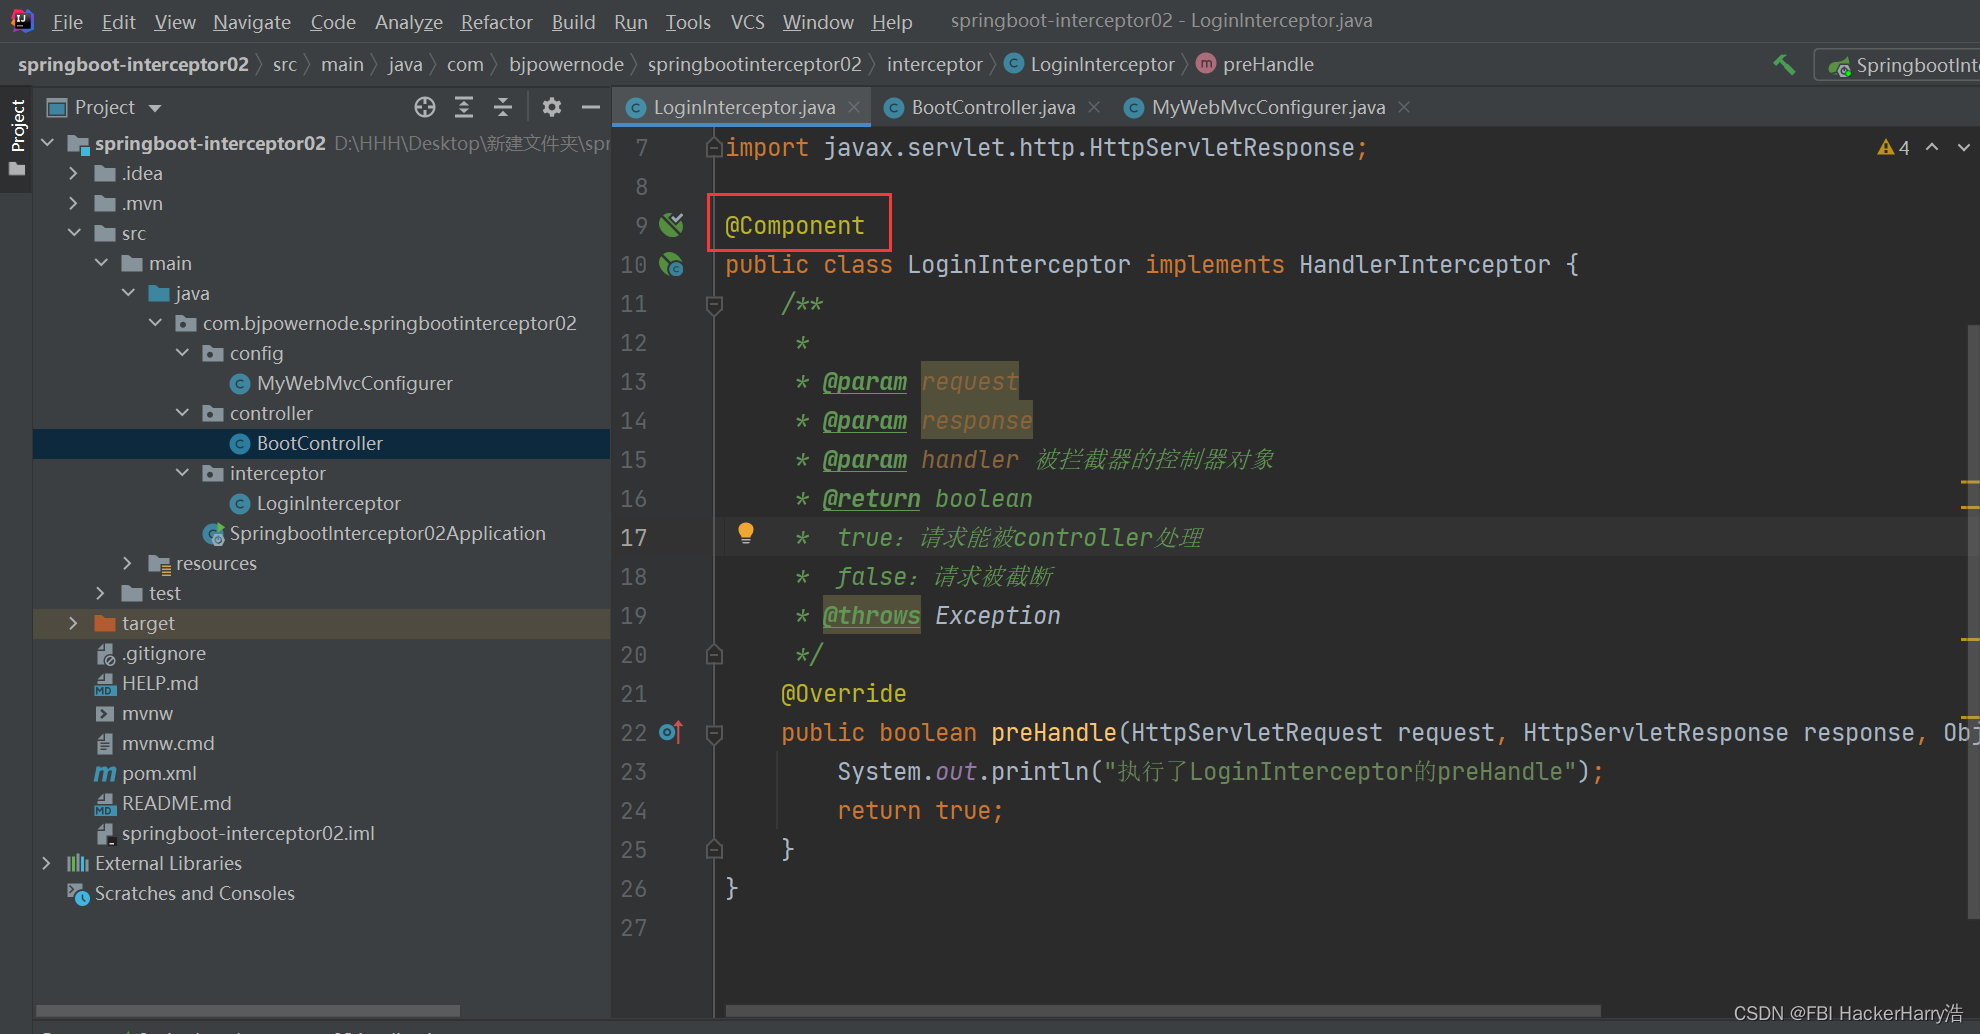This screenshot has width=1980, height=1034.
Task: Click the yellow intention lightbulb on line 17
Action: (x=745, y=533)
